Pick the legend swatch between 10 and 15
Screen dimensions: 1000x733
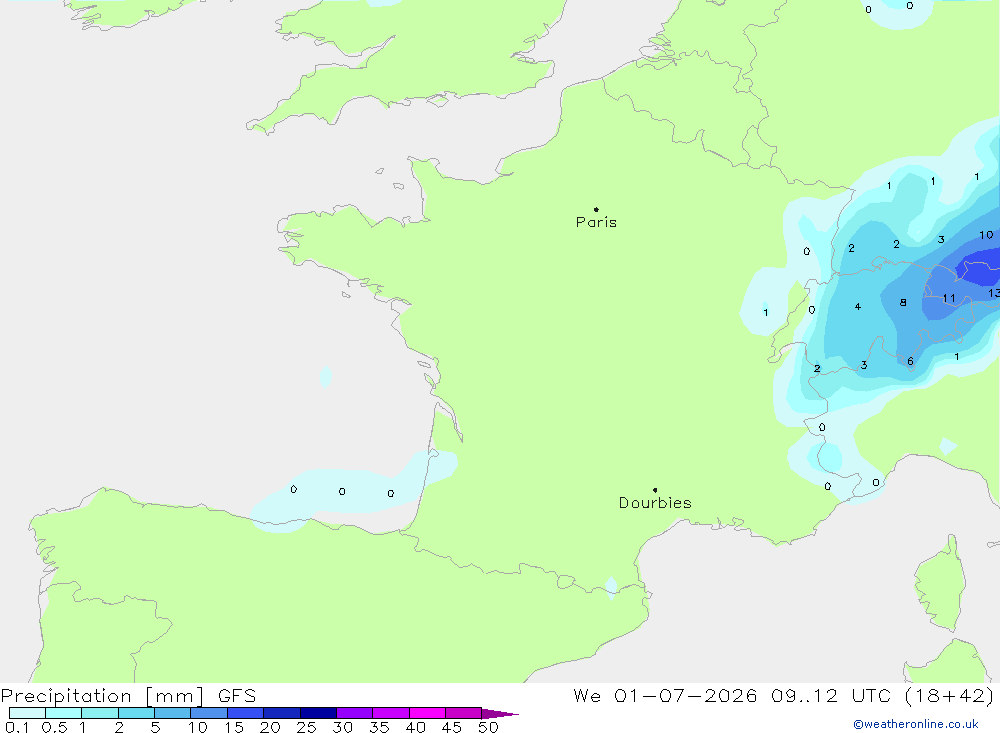[209, 713]
